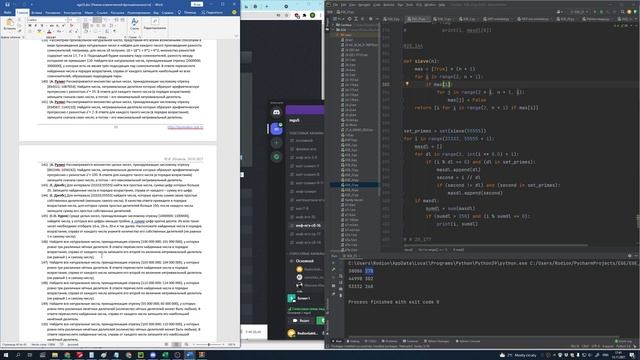Join the Основной voice channel in Discord
Image resolution: width=640 pixels, height=360 pixels.
[304, 261]
